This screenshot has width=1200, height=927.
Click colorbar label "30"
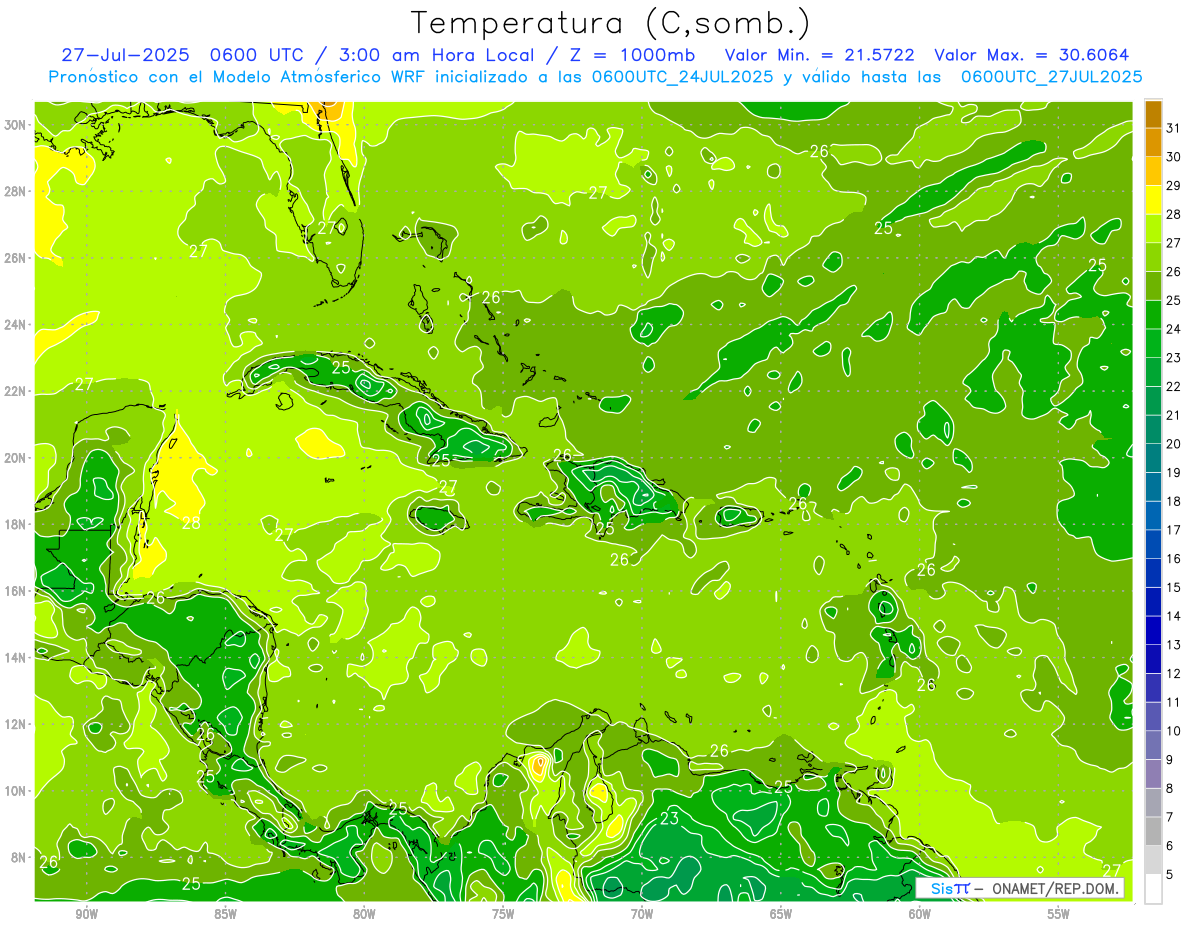pyautogui.click(x=1174, y=157)
